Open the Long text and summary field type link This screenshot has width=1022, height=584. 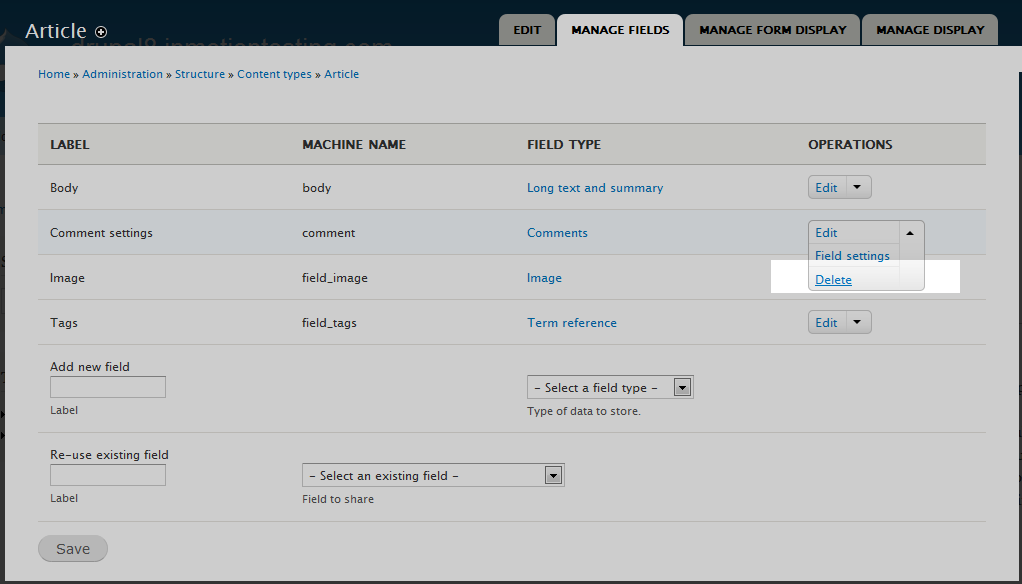pos(595,188)
